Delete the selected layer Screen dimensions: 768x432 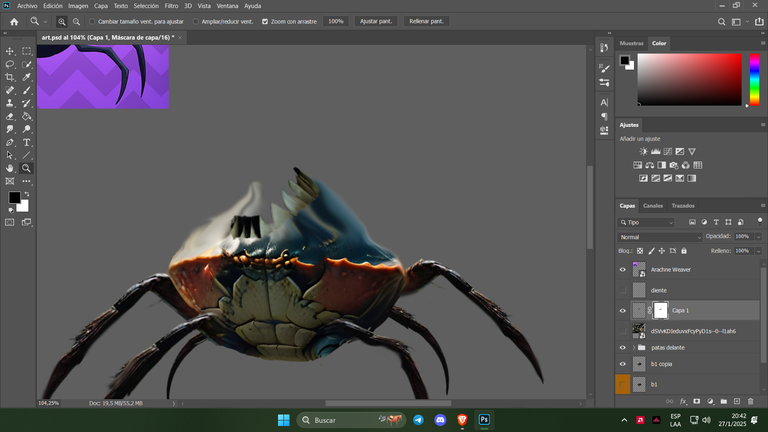point(750,401)
